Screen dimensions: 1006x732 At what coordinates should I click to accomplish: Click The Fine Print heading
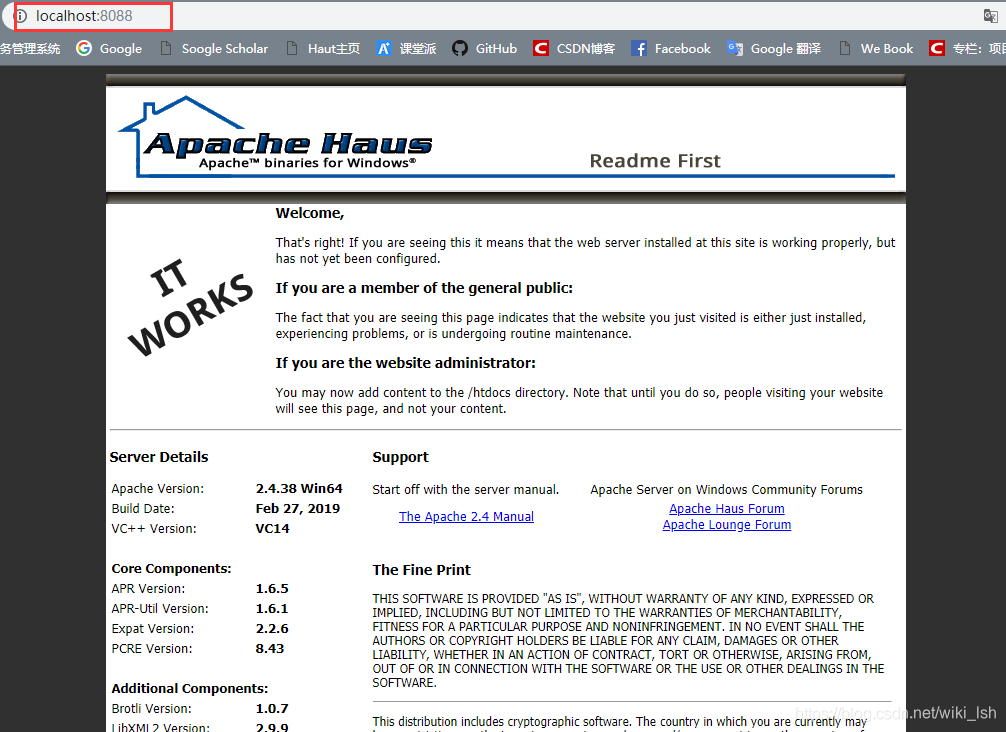[x=422, y=570]
